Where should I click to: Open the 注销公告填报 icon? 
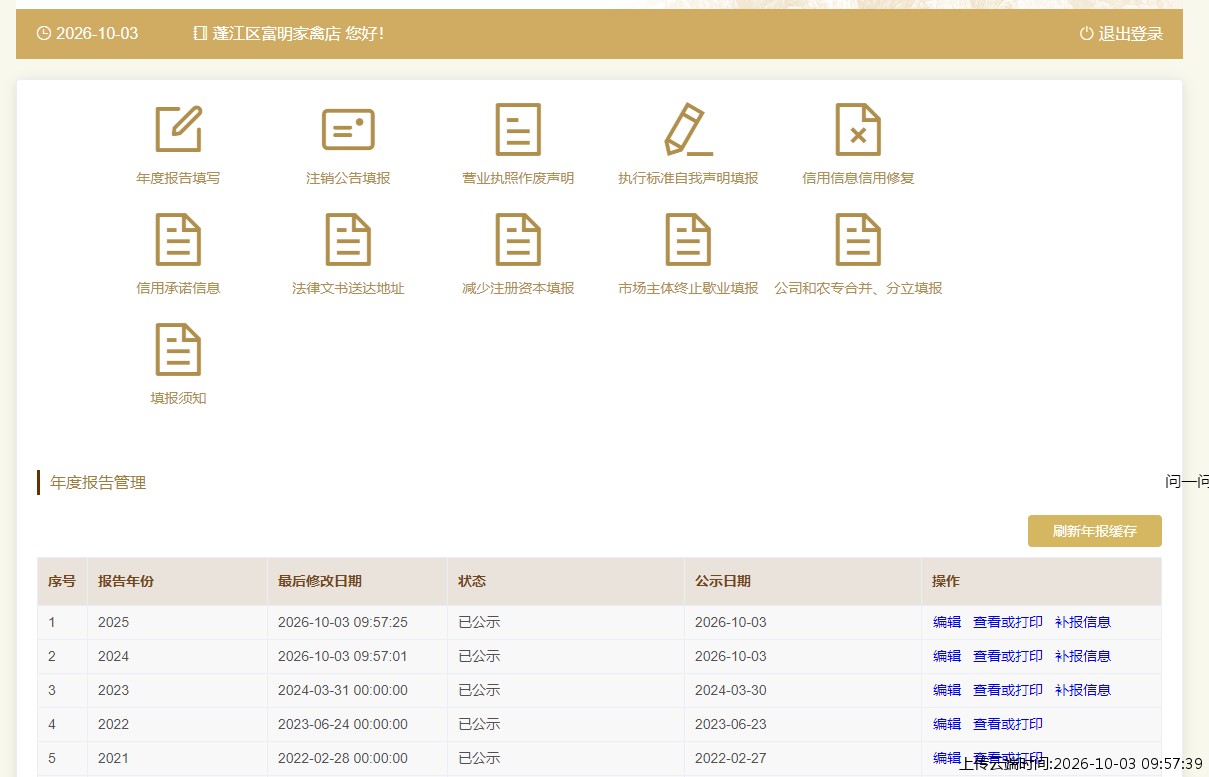coord(348,130)
